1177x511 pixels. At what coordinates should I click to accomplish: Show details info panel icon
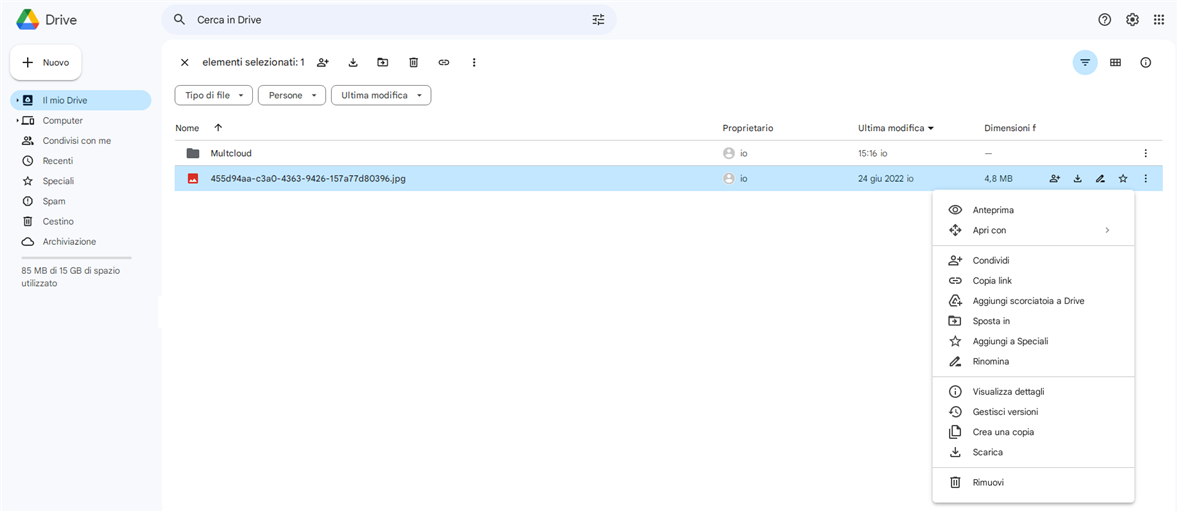pos(1145,62)
